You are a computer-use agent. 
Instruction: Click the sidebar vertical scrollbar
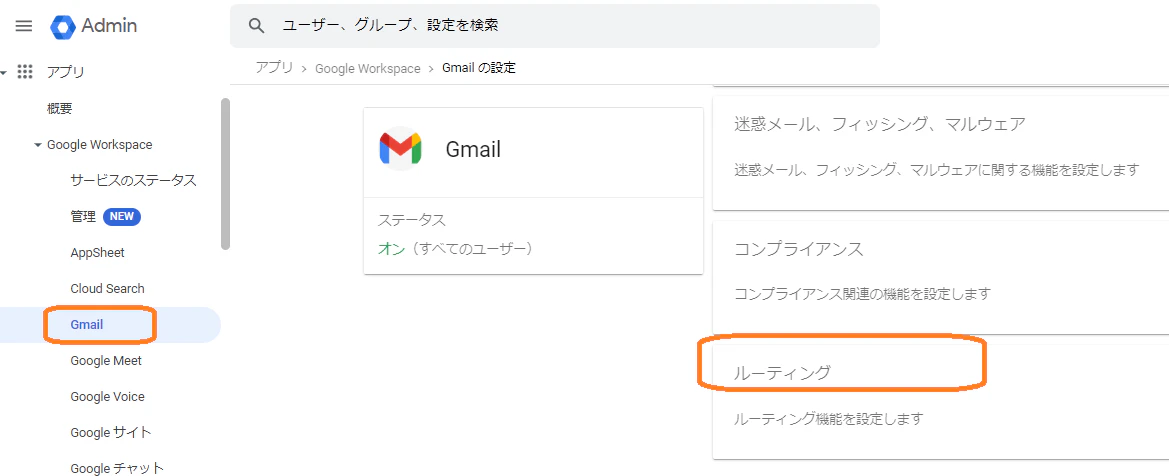[225, 175]
